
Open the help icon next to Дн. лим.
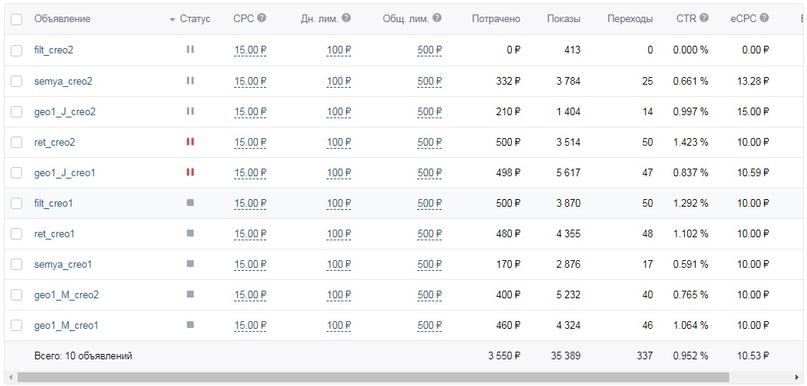point(346,18)
